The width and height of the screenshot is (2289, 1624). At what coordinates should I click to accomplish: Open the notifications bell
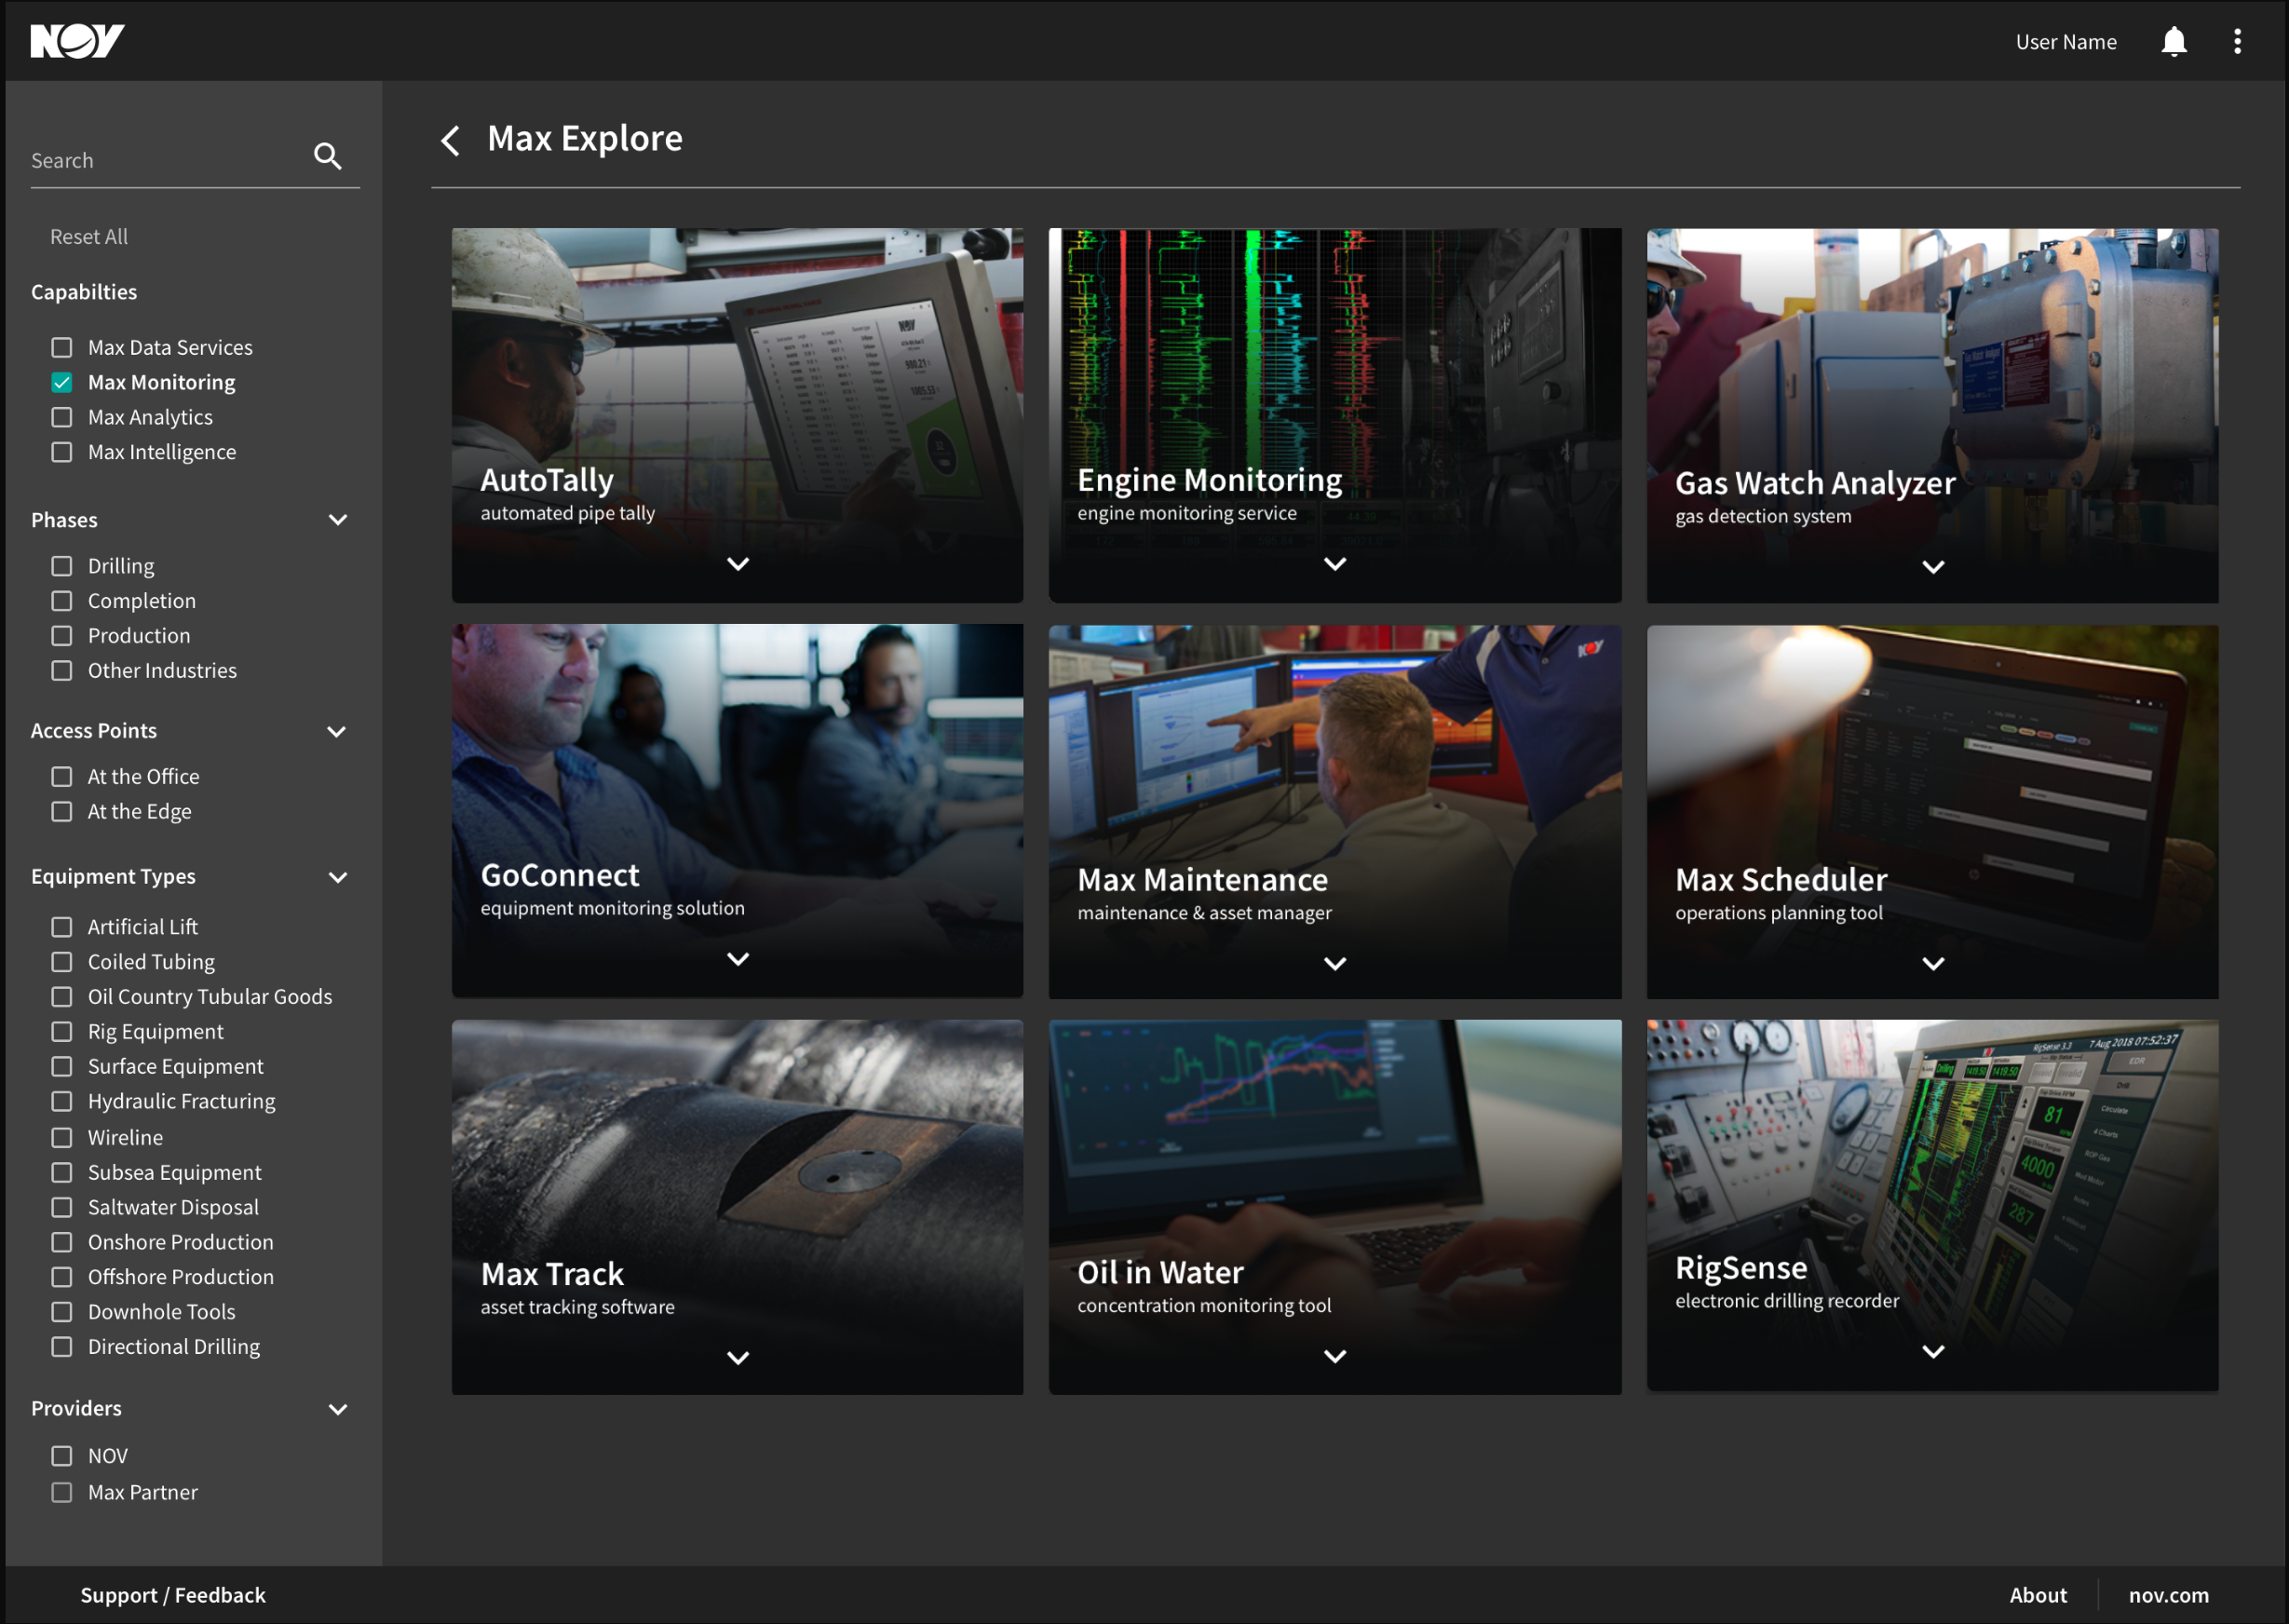(2173, 42)
